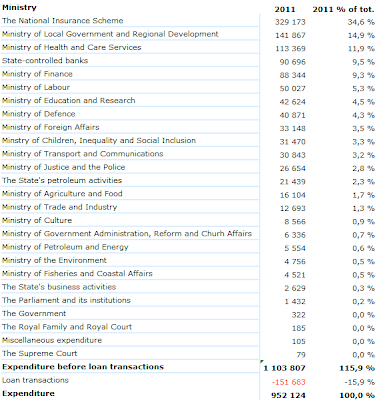
Task: Select the percentage 100,0 %
Action: (x=357, y=396)
